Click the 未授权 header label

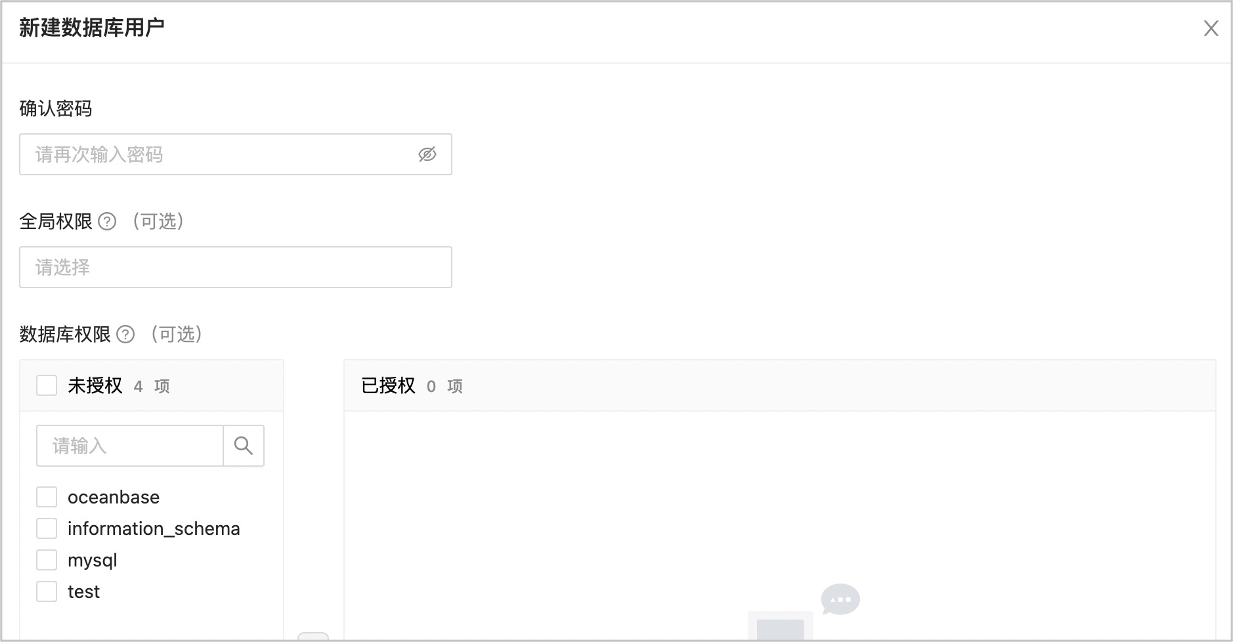click(x=95, y=386)
